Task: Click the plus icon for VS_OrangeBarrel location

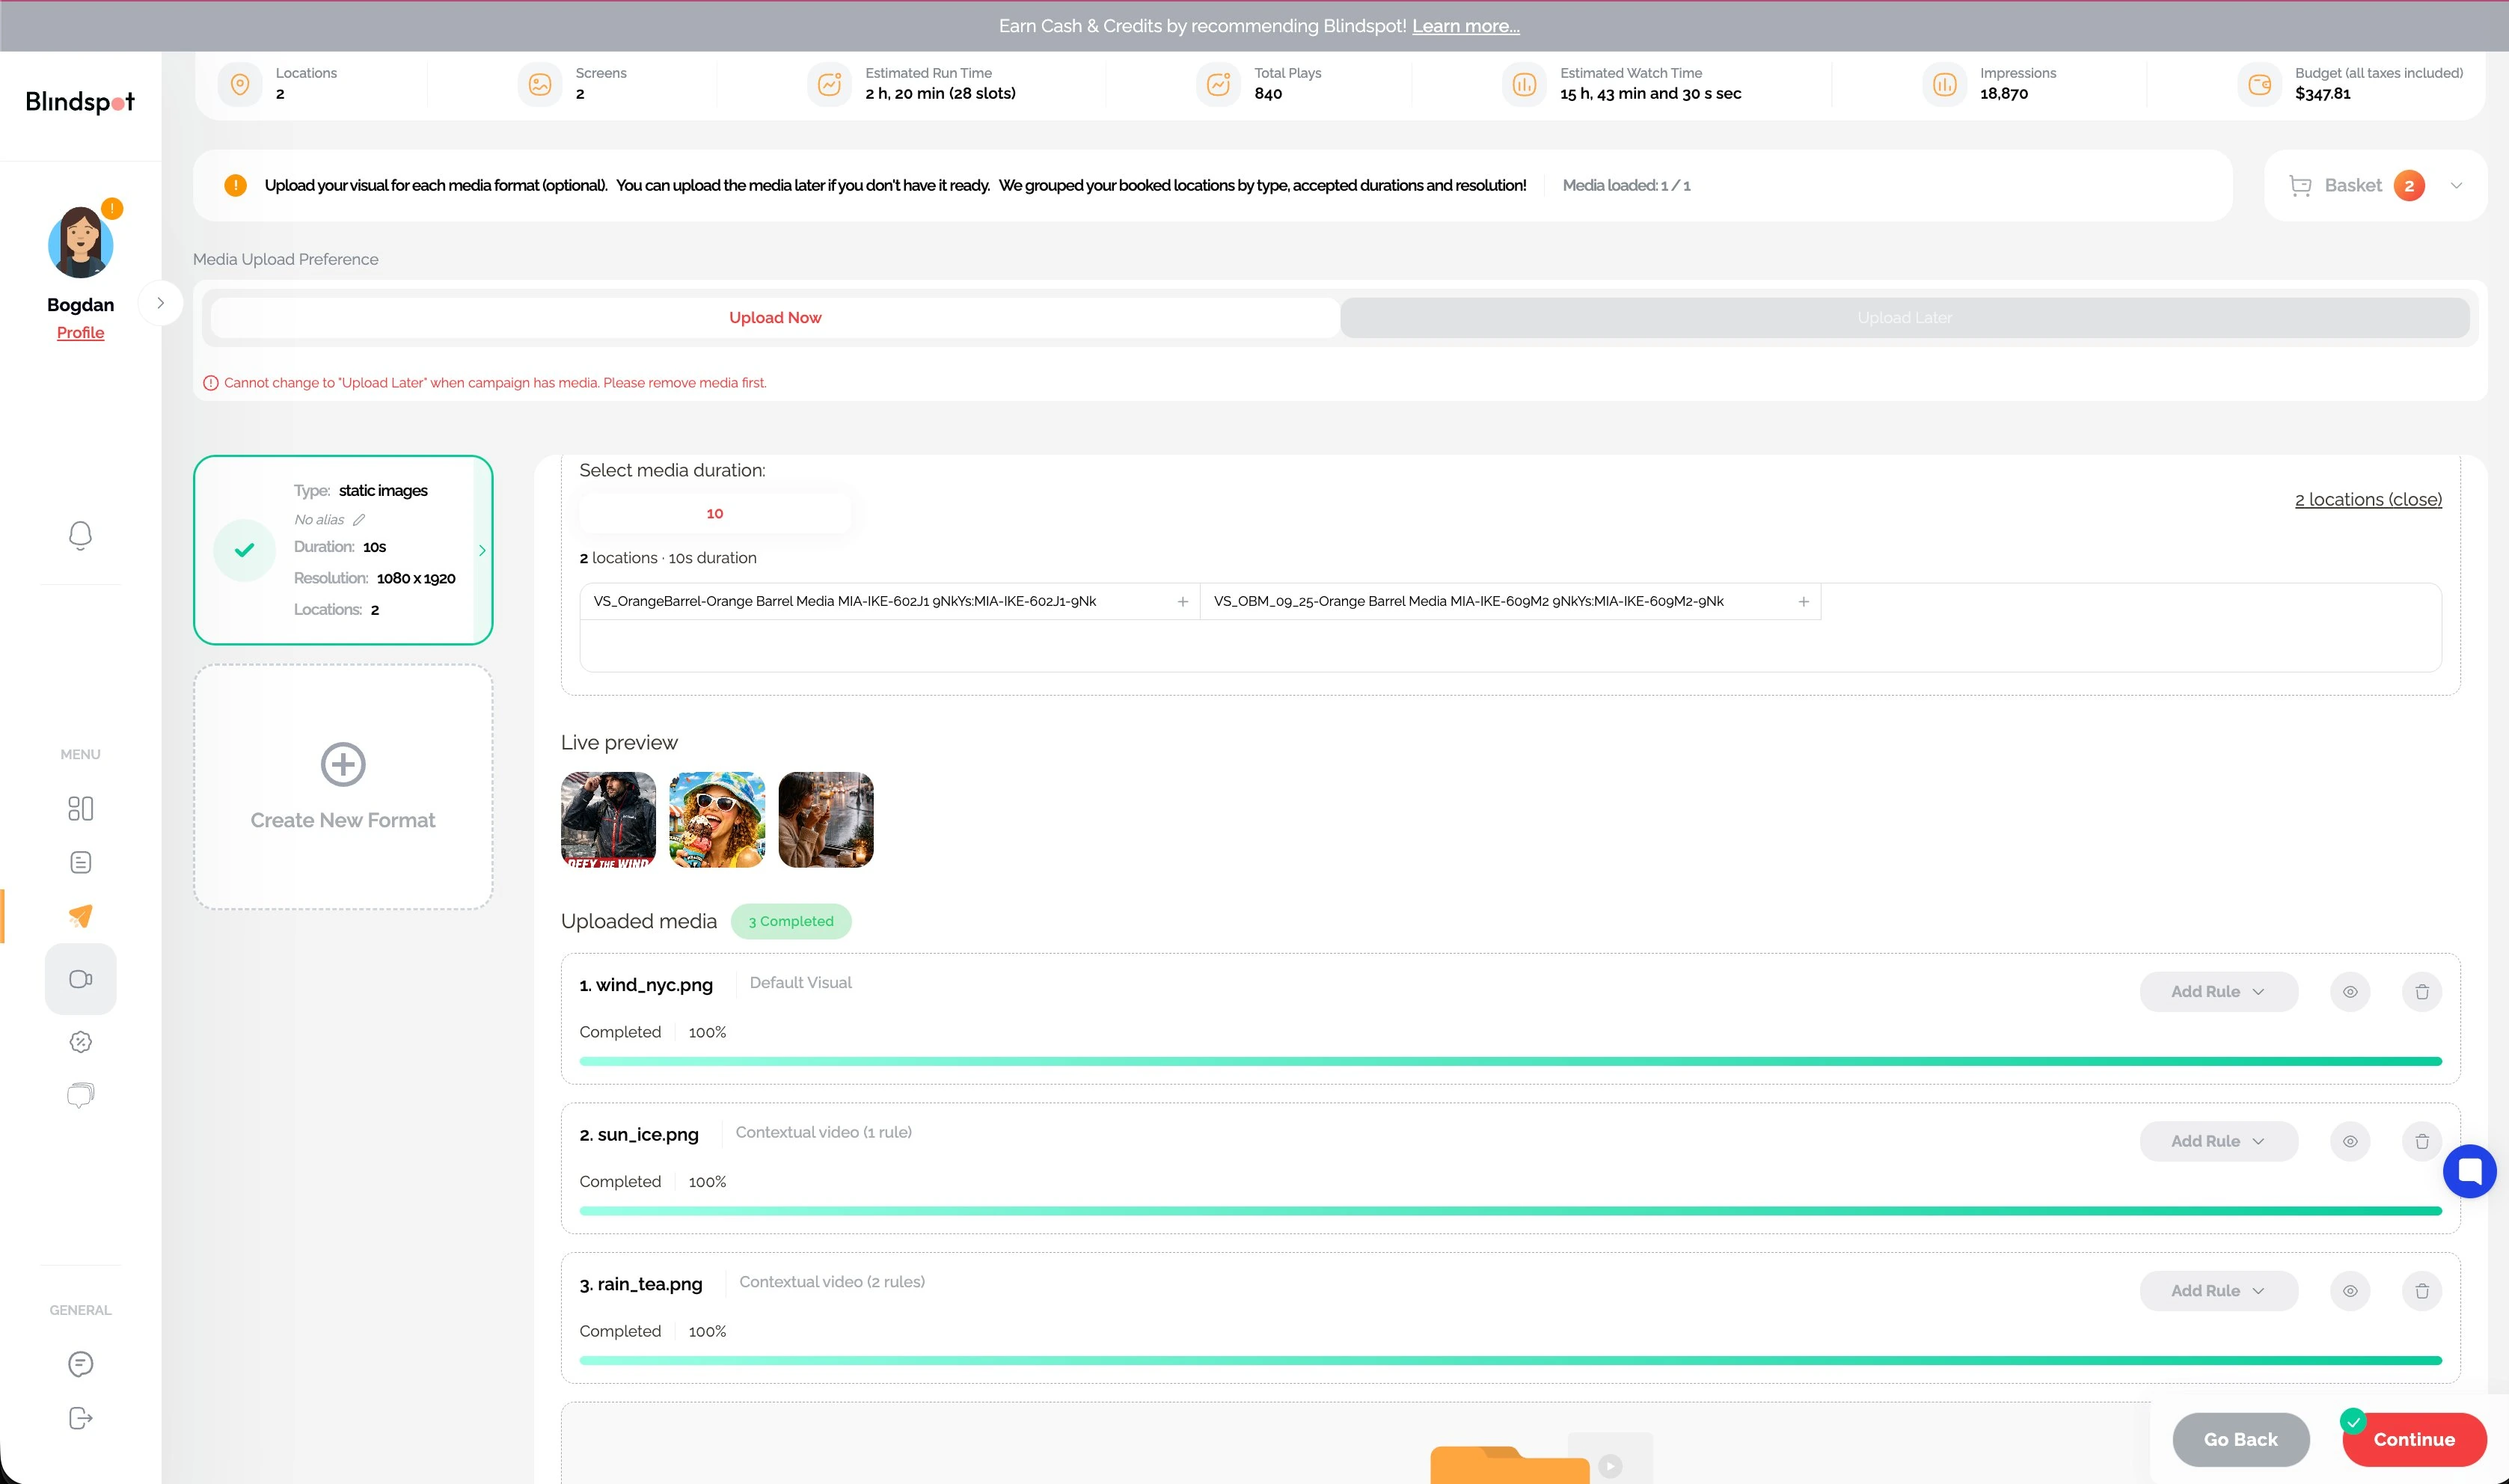Action: coord(1182,601)
